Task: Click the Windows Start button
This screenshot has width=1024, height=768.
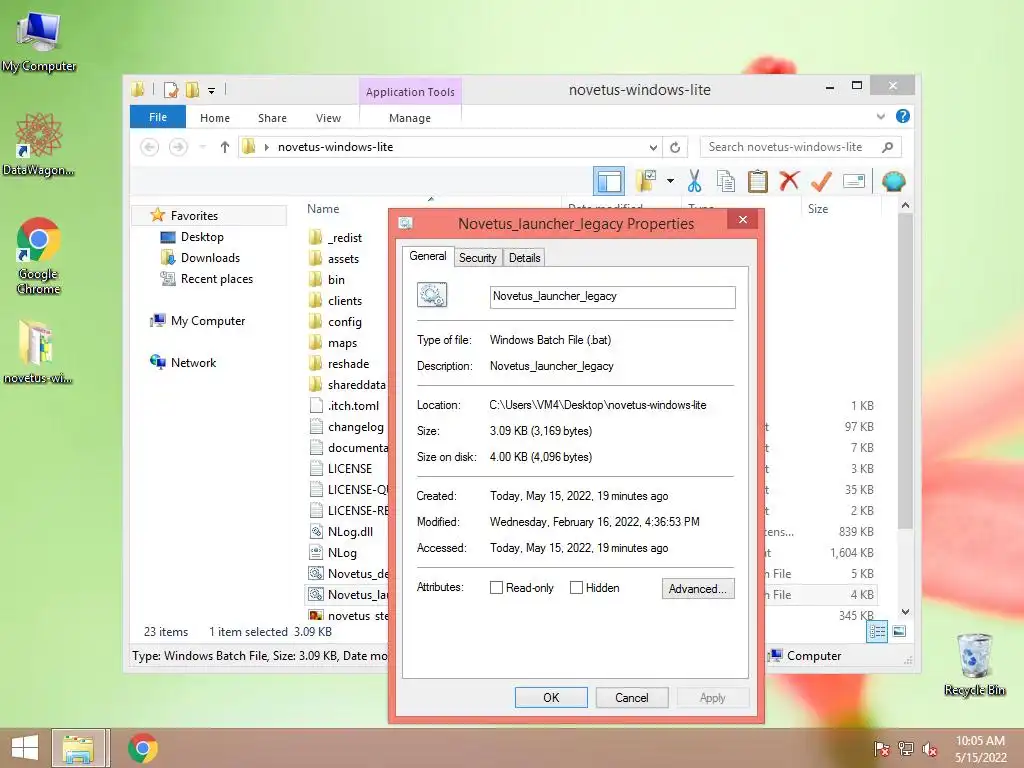Action: pos(25,748)
